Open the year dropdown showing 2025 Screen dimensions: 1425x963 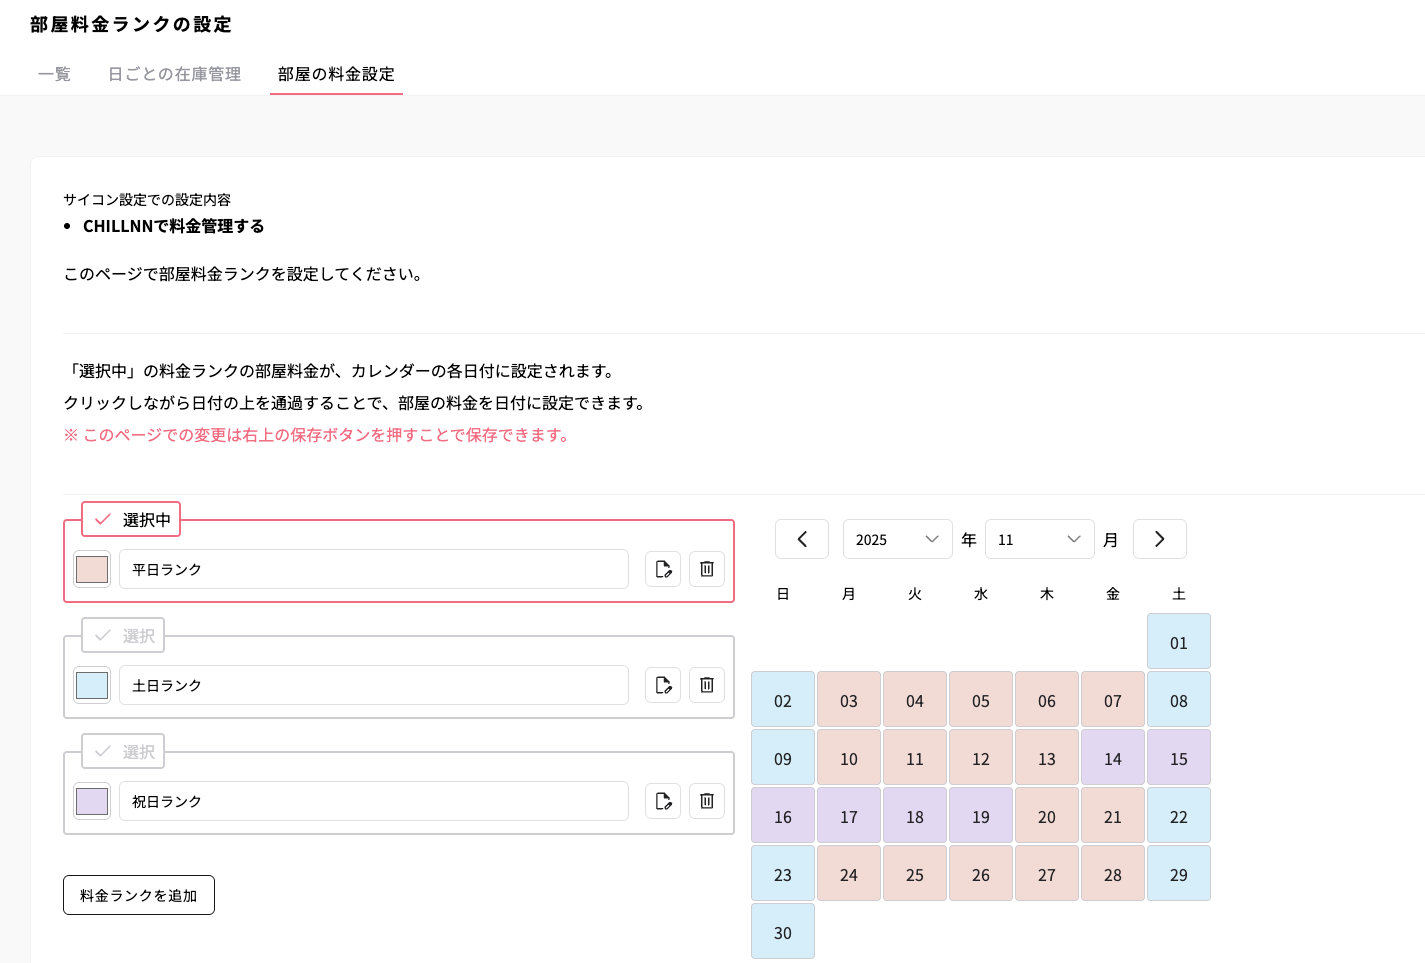pos(897,539)
